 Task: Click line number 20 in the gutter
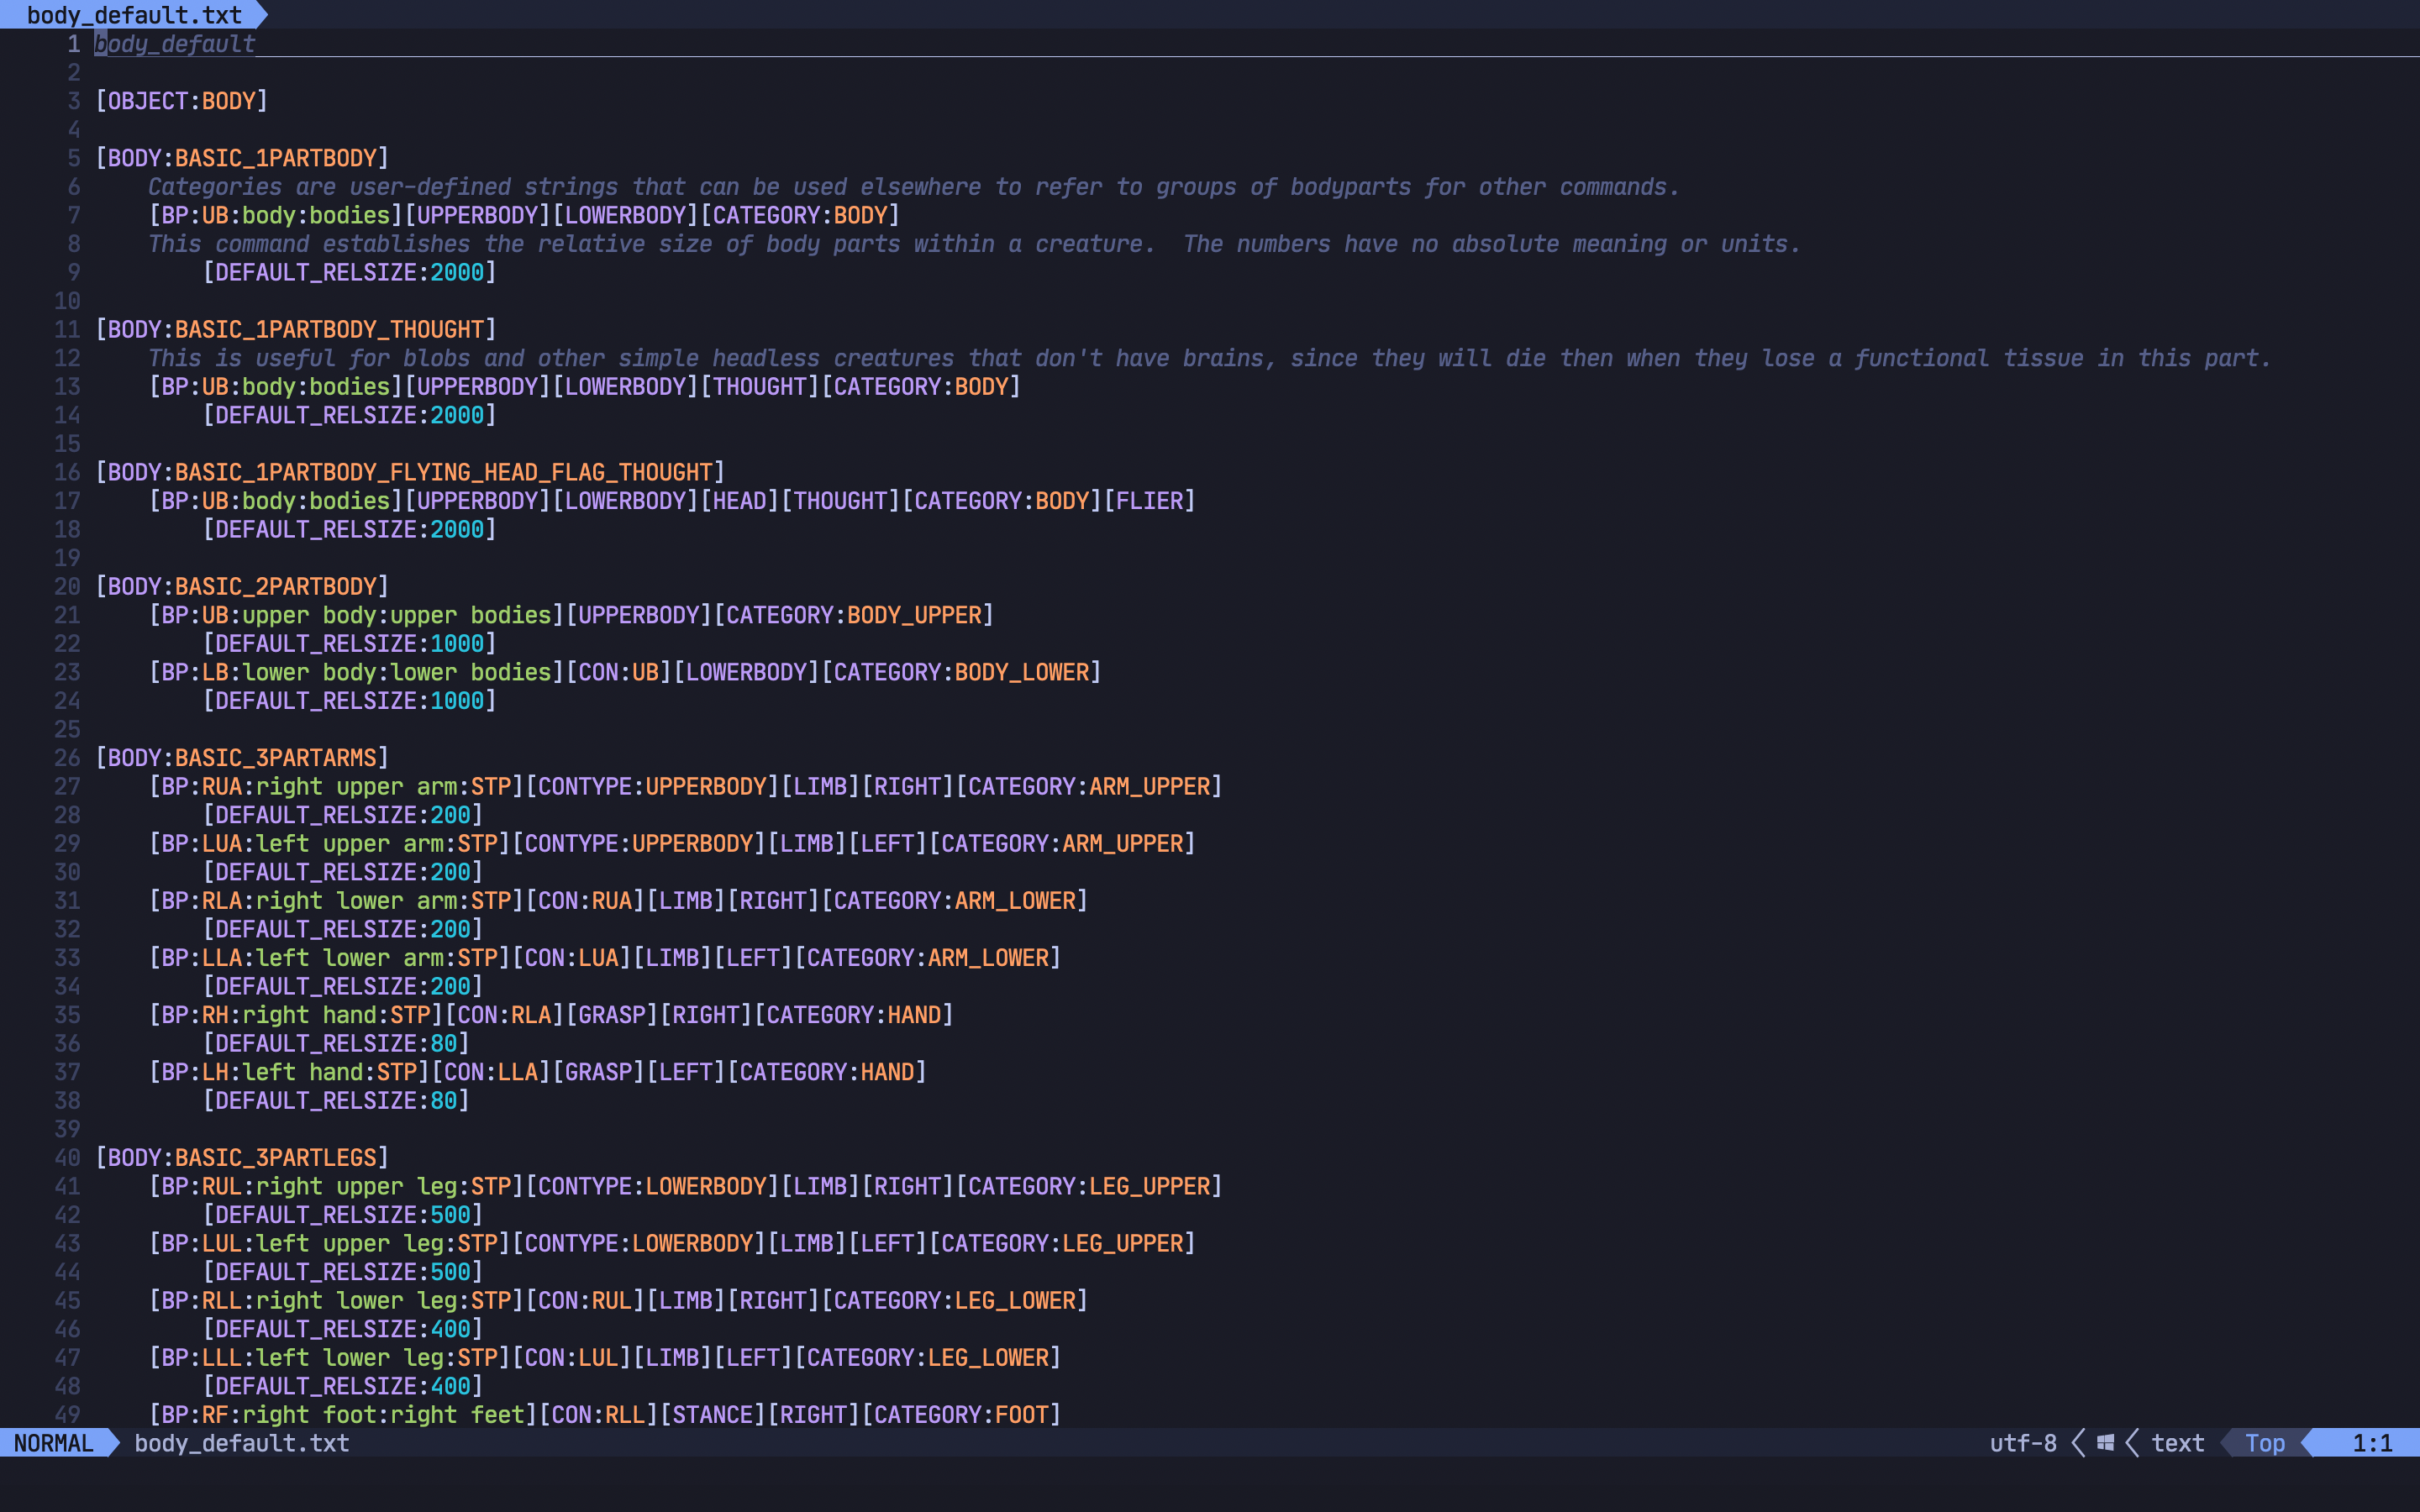[67, 586]
